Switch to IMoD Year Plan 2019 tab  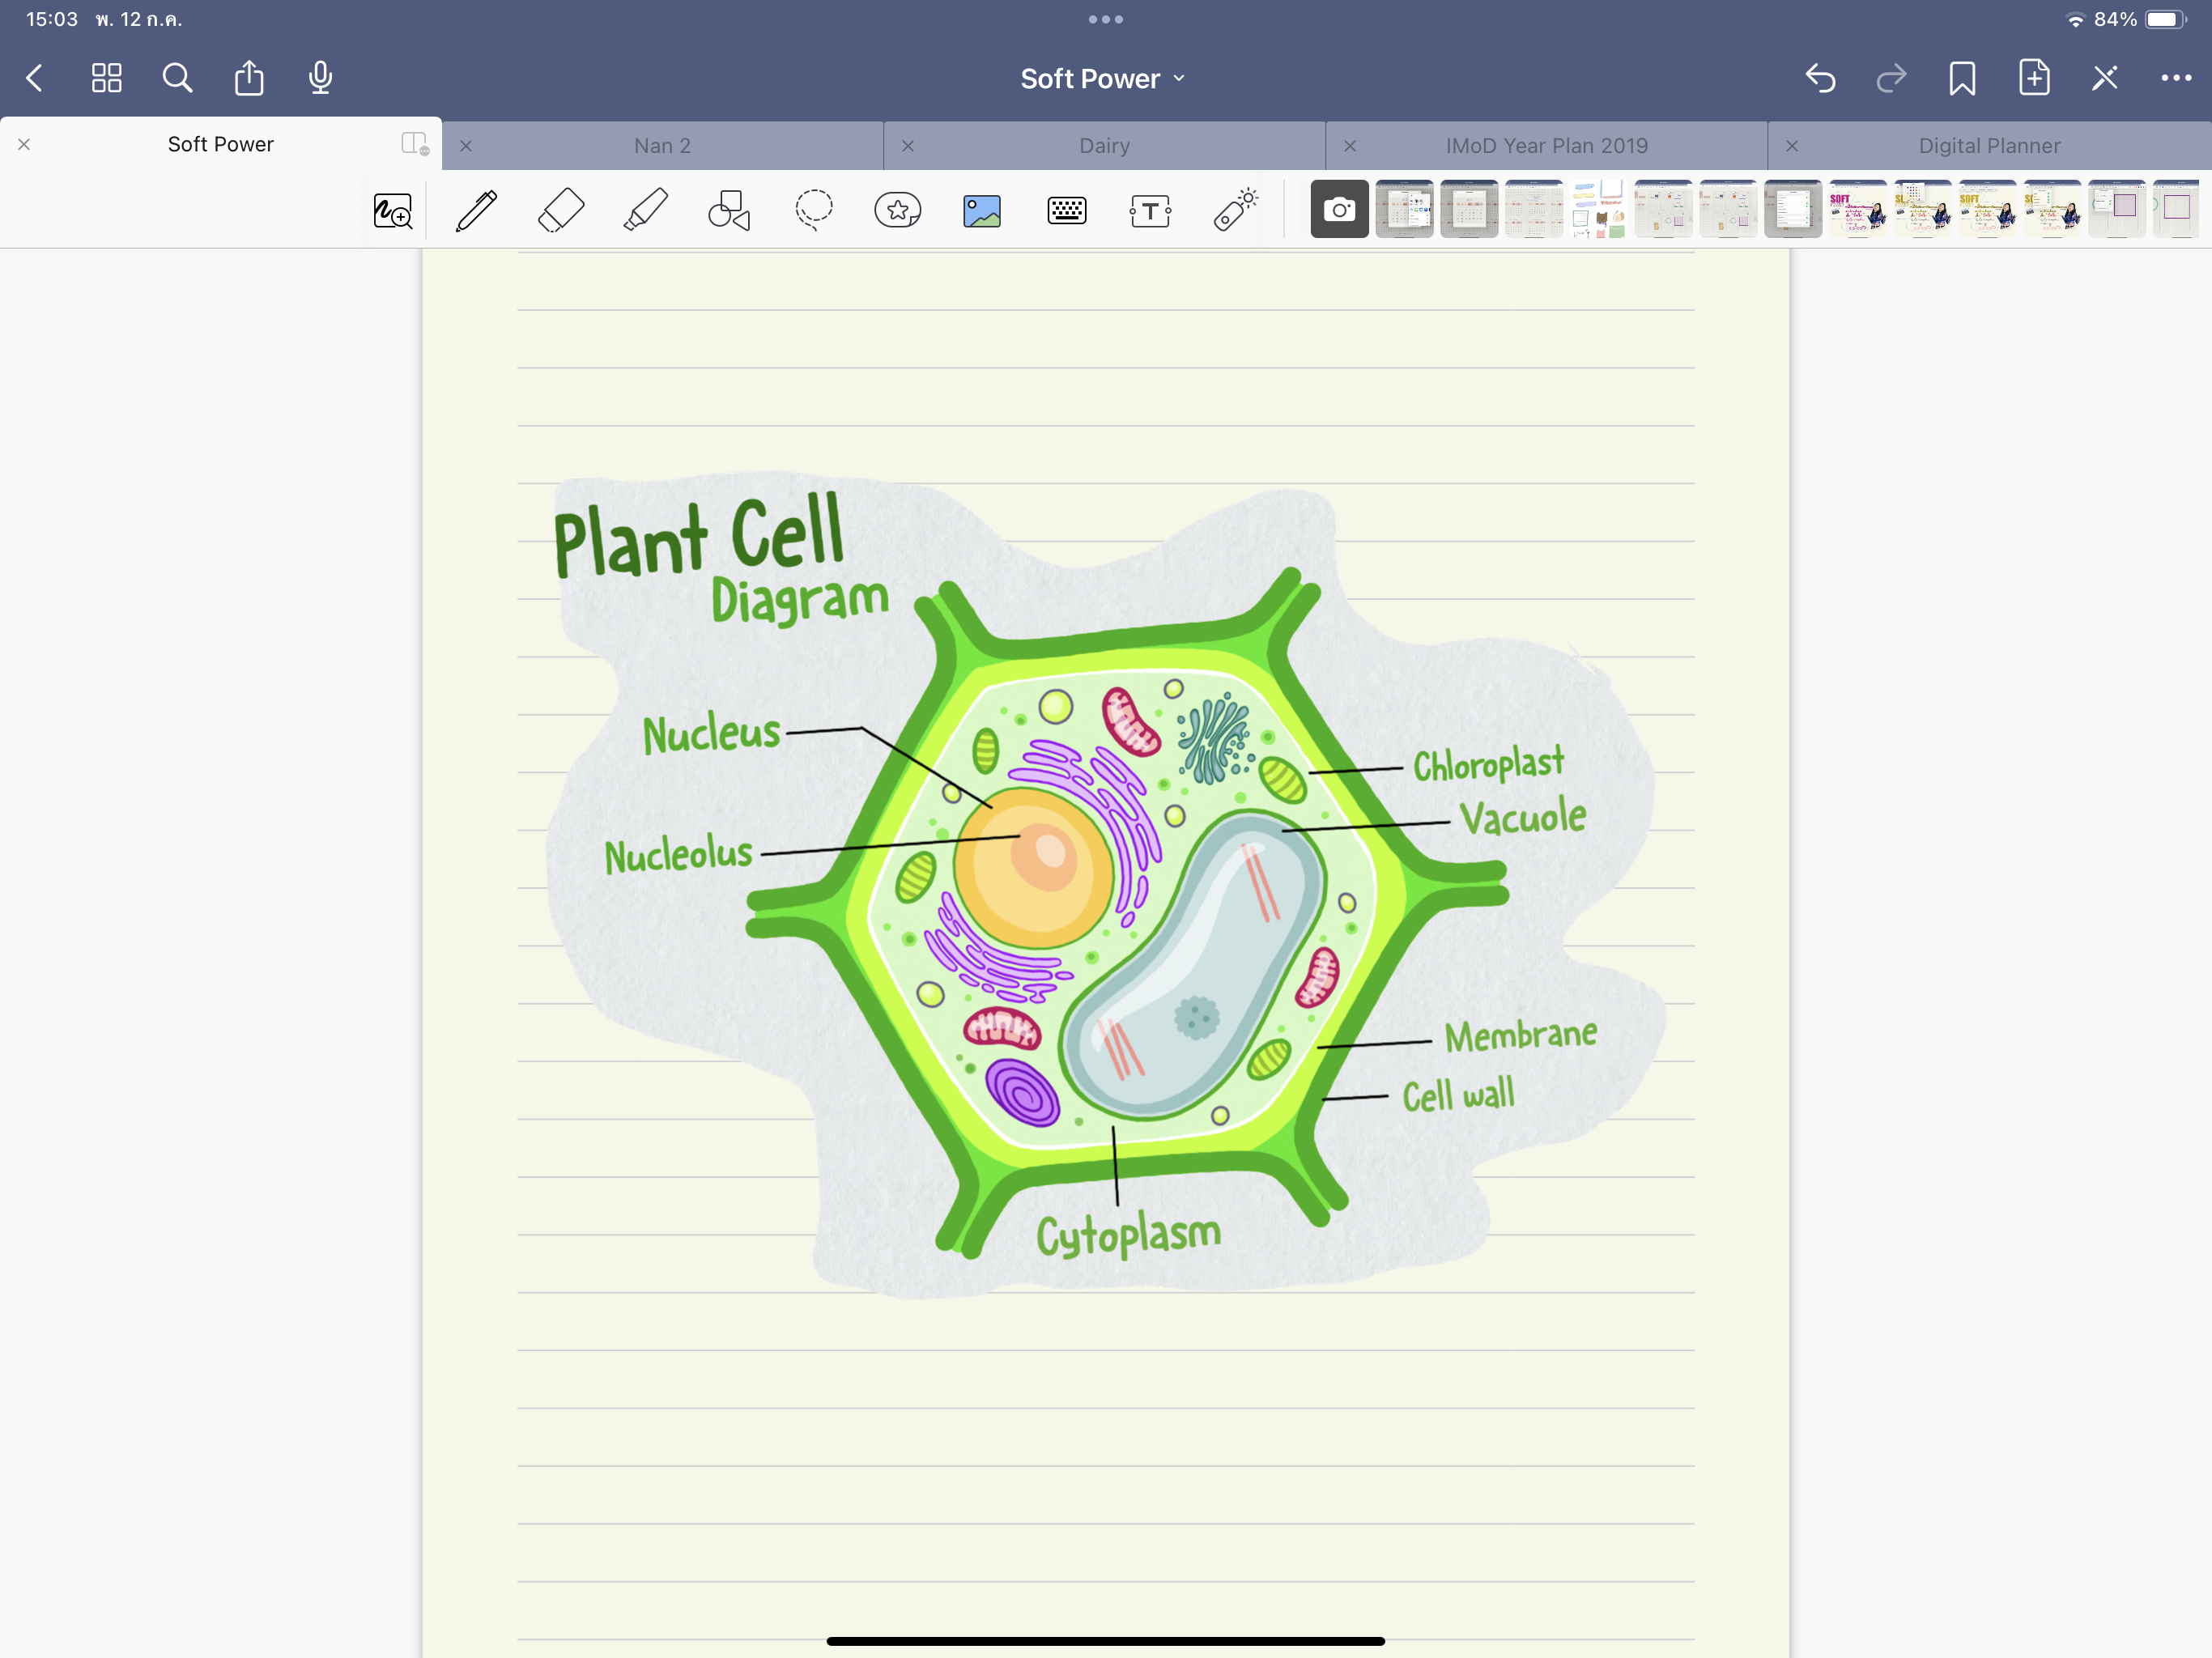[1546, 146]
